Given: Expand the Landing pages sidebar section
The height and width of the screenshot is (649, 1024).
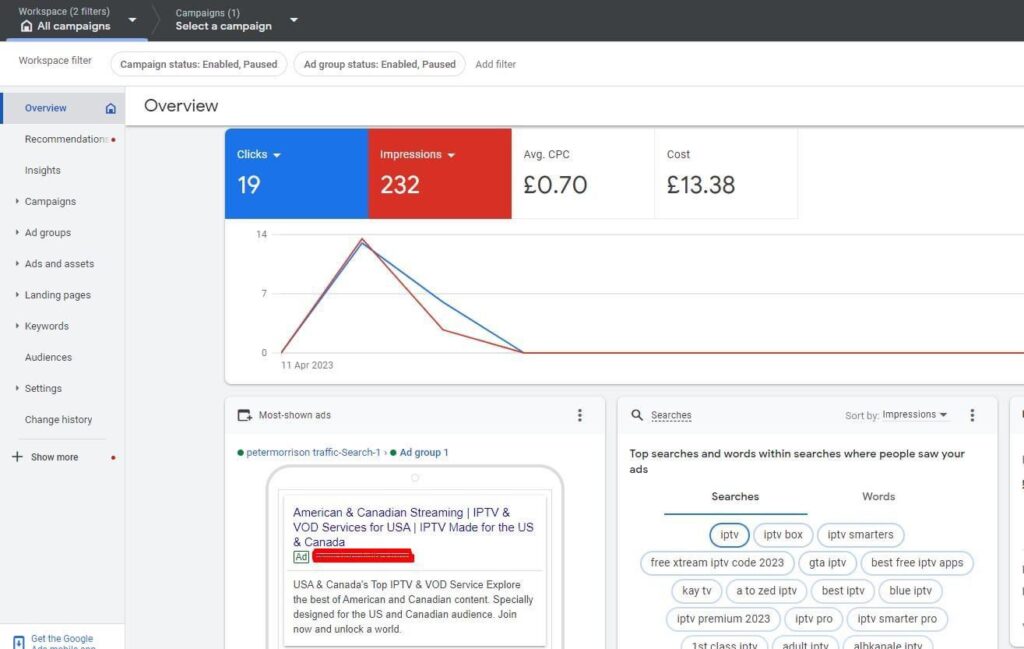Looking at the screenshot, I should pos(17,295).
